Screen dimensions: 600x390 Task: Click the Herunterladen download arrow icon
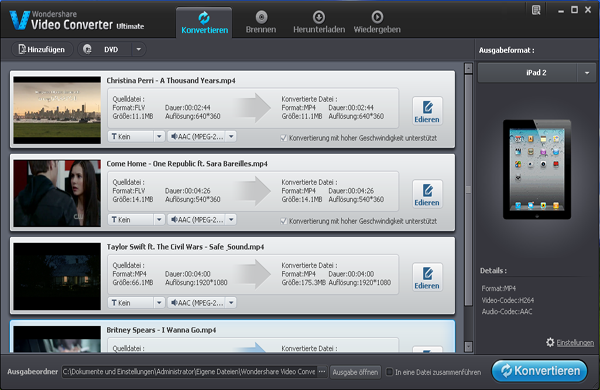319,17
